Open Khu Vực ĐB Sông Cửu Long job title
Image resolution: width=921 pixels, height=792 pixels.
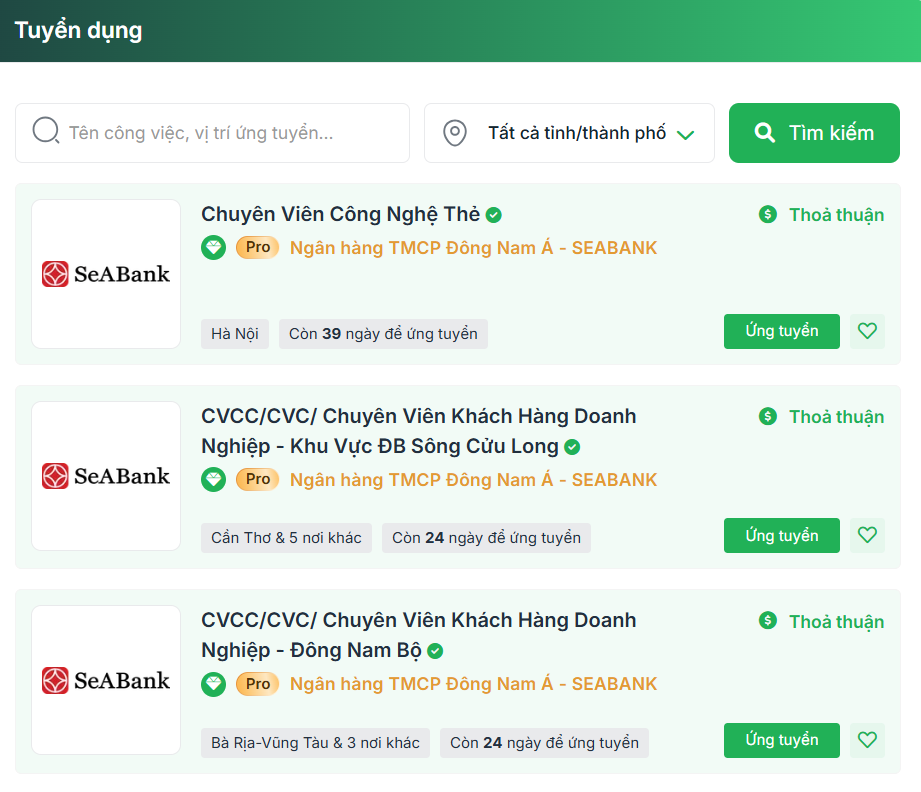tap(418, 431)
